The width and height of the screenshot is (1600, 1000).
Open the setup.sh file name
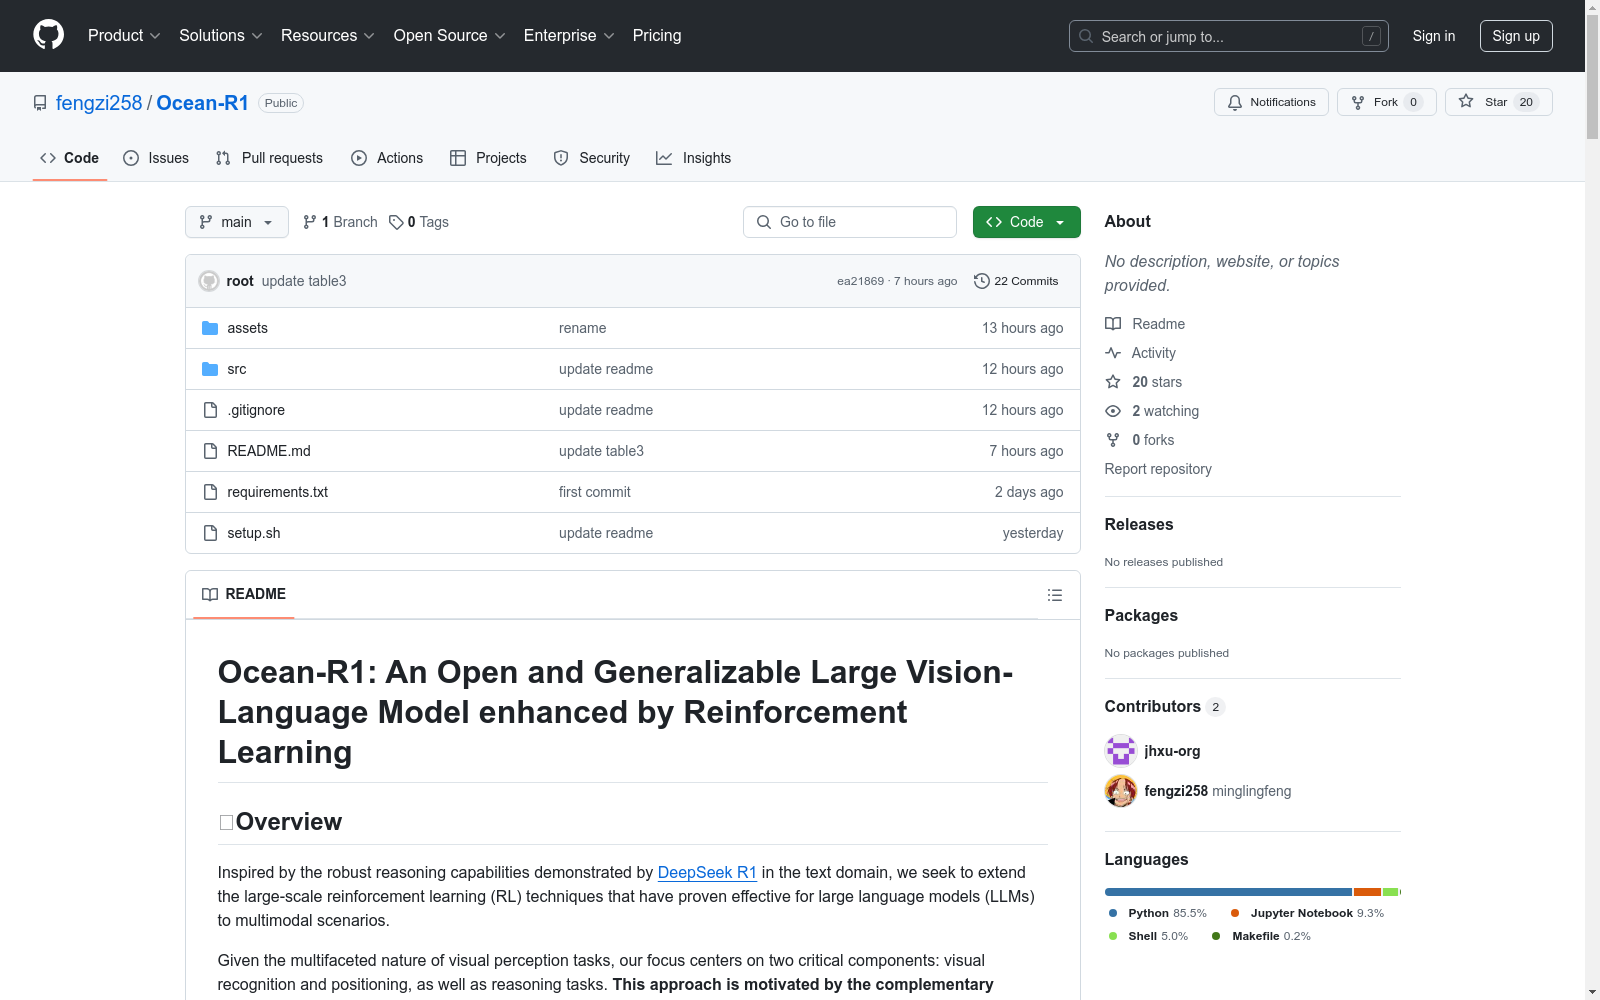point(254,533)
